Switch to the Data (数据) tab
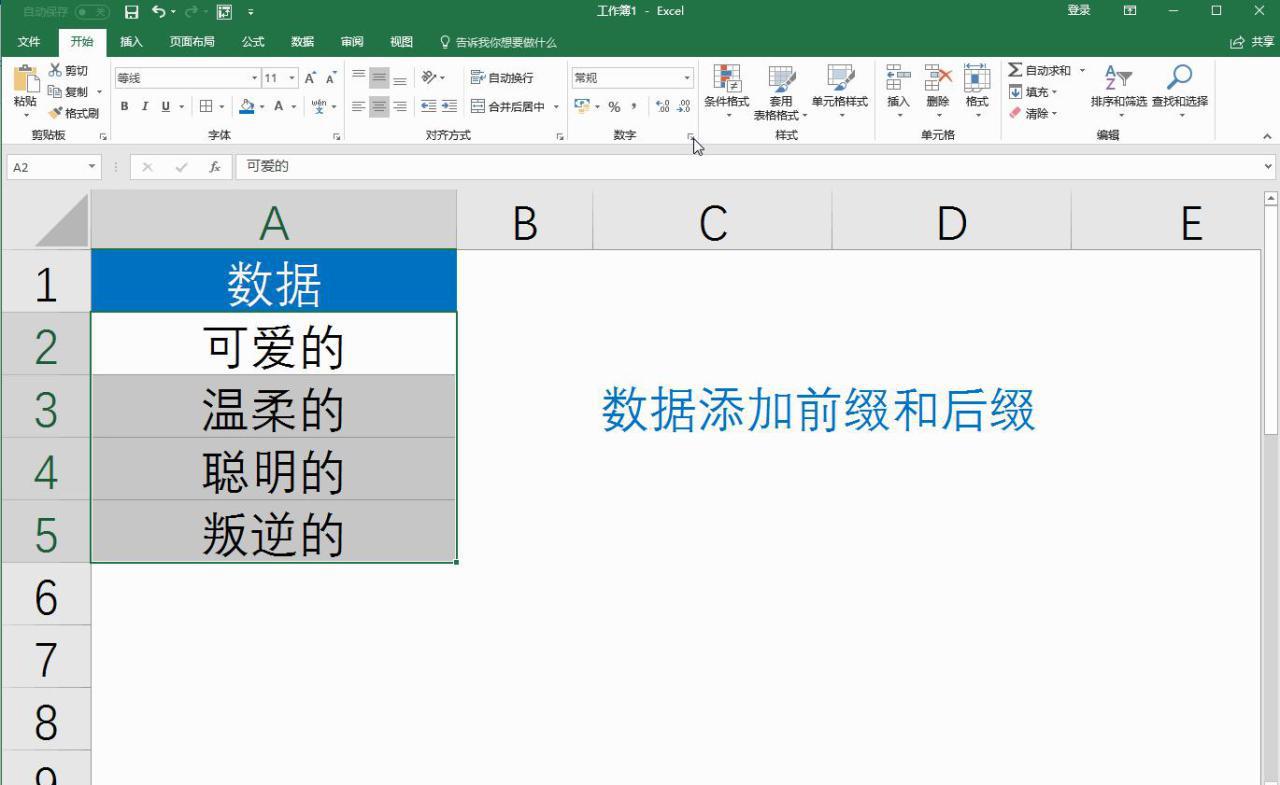The image size is (1280, 785). 302,42
